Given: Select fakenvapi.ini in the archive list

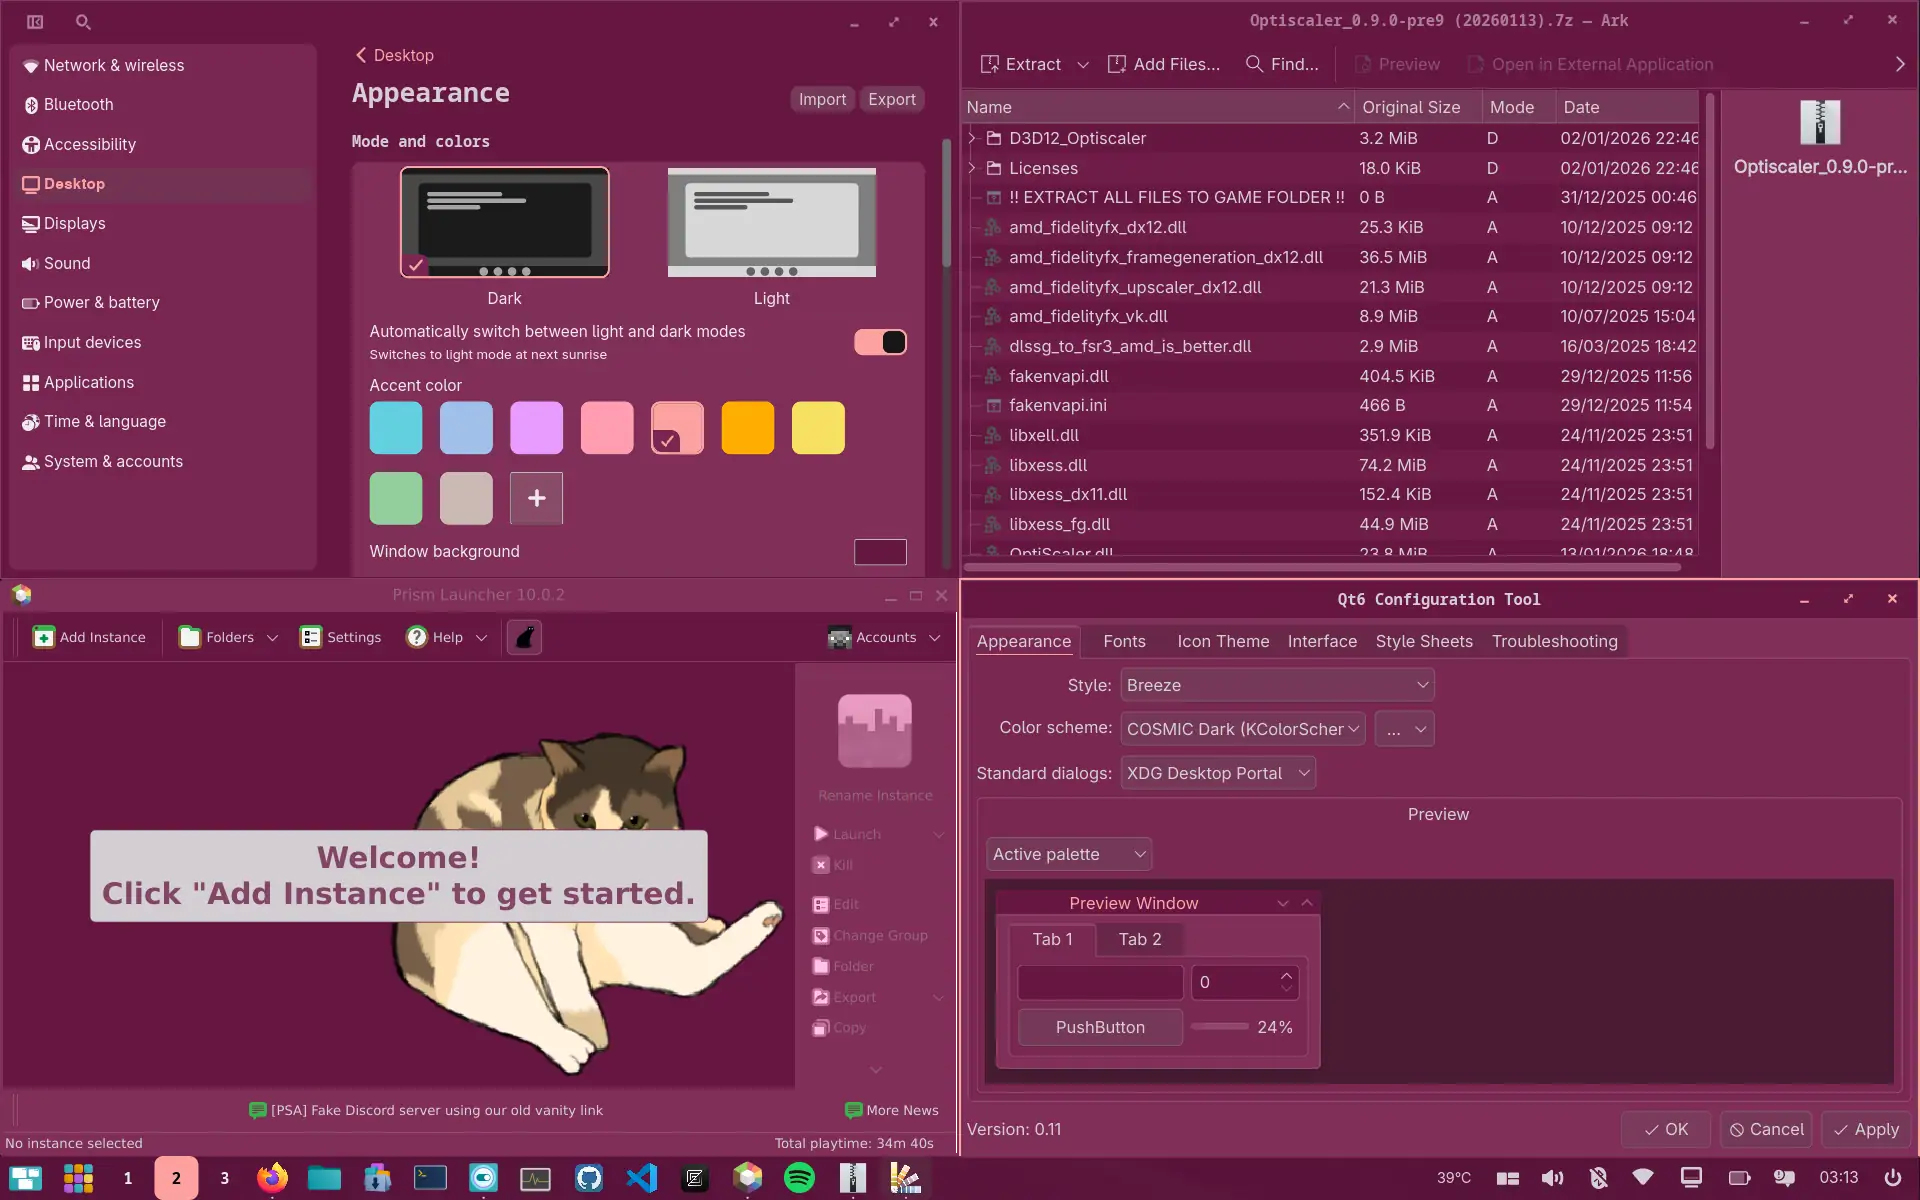Looking at the screenshot, I should tap(1057, 405).
